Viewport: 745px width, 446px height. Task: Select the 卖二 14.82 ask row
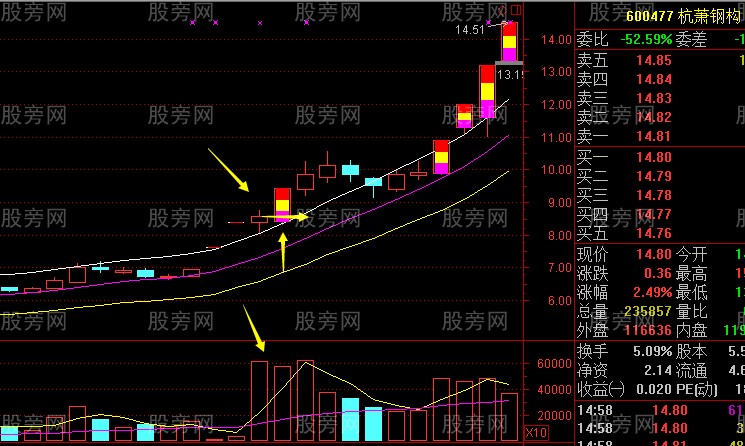point(660,117)
